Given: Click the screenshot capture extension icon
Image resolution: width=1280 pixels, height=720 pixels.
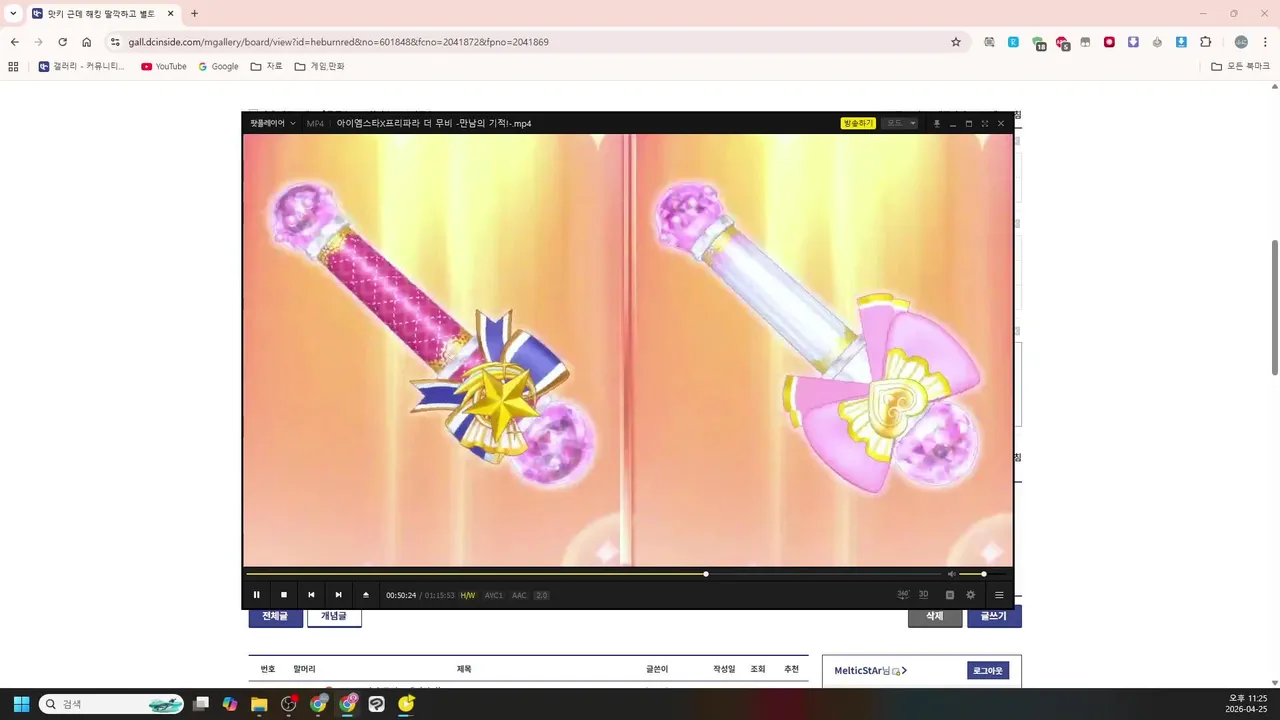Looking at the screenshot, I should tap(989, 42).
